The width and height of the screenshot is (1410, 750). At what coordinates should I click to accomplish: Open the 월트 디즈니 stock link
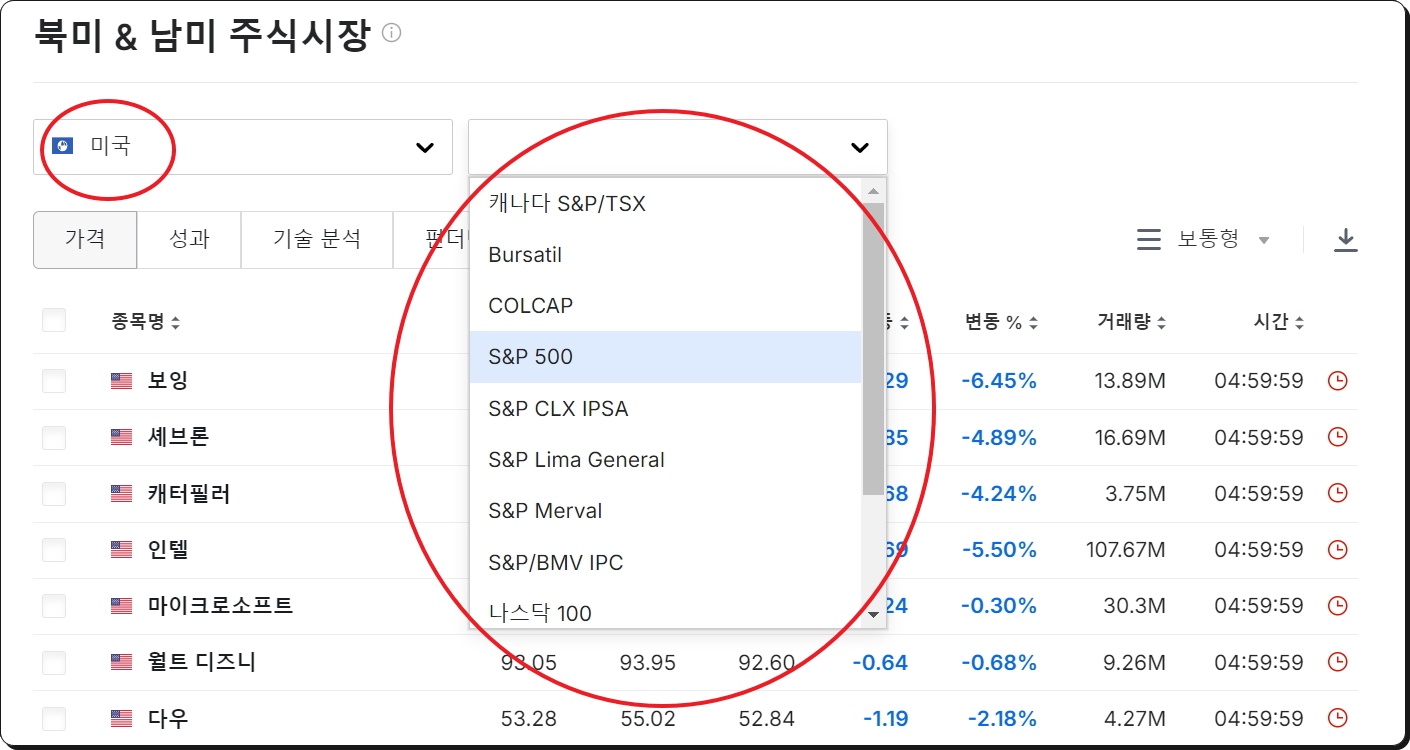[201, 662]
